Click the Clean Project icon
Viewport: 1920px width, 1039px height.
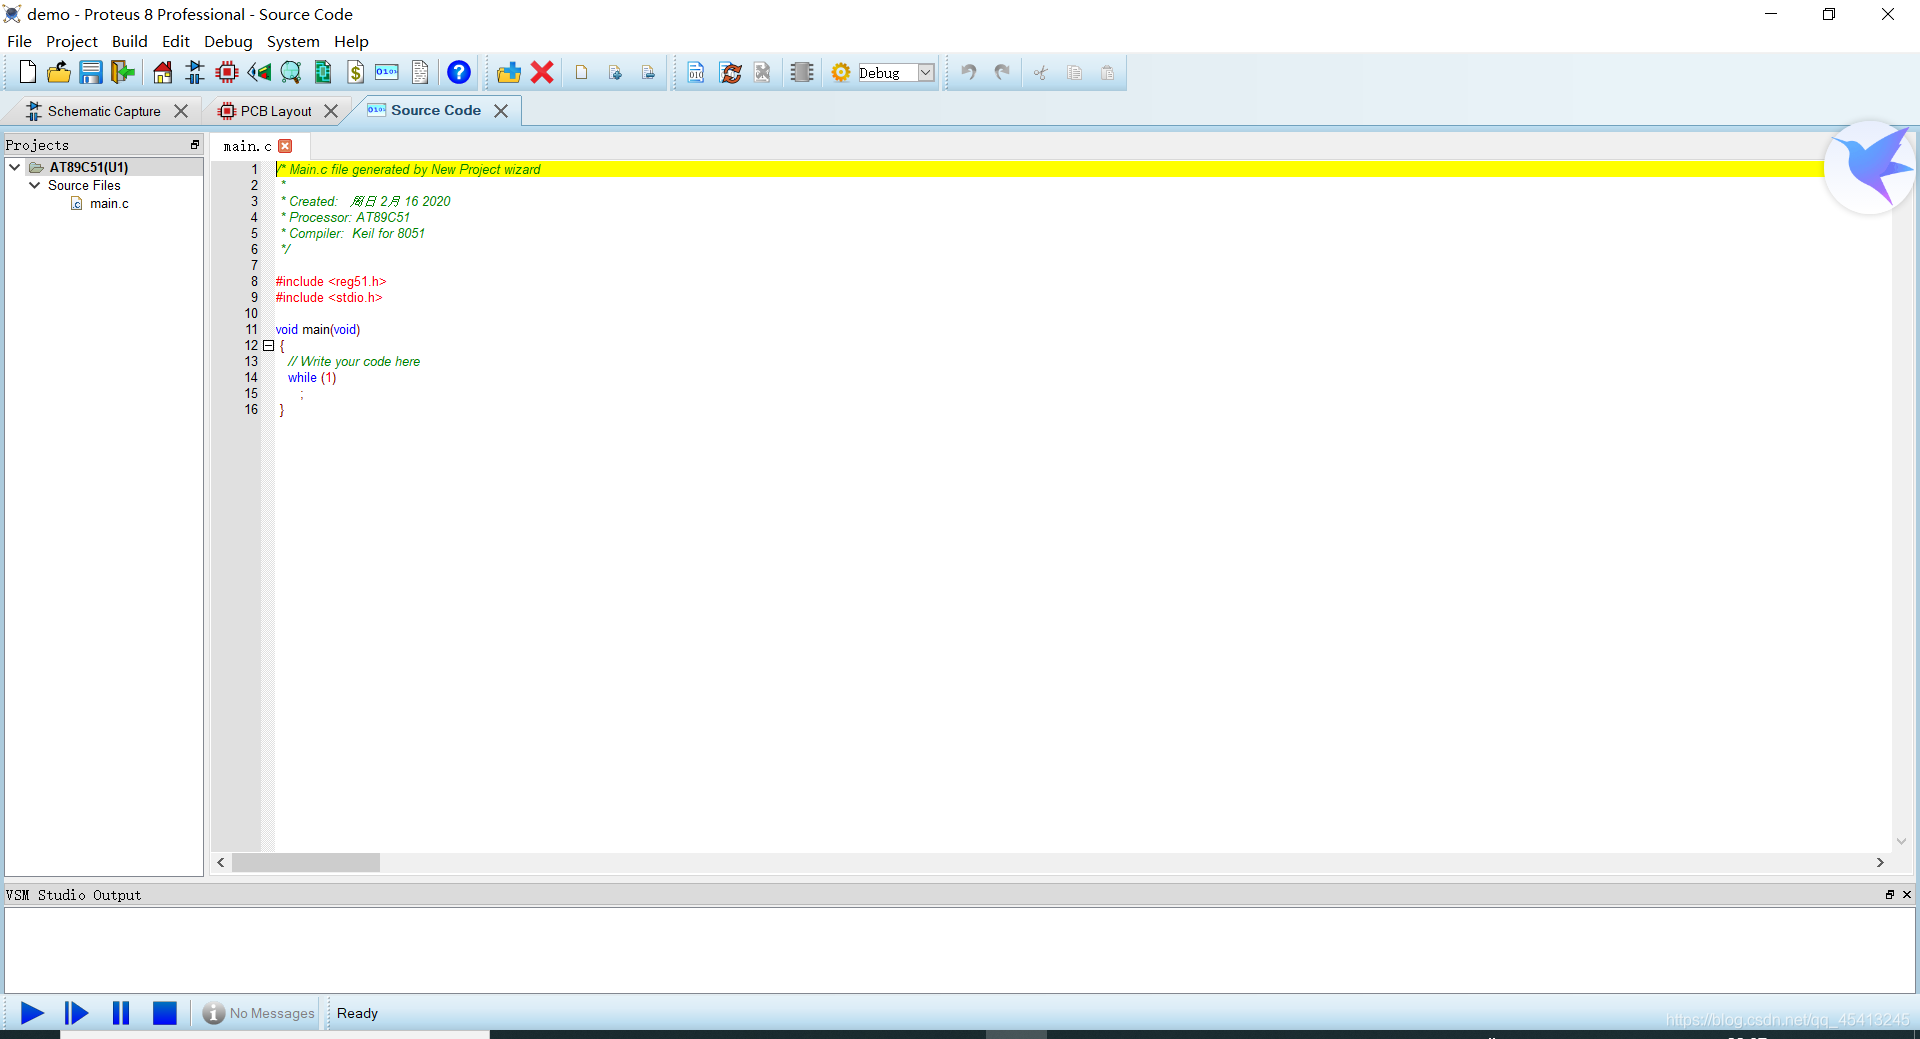pyautogui.click(x=762, y=72)
